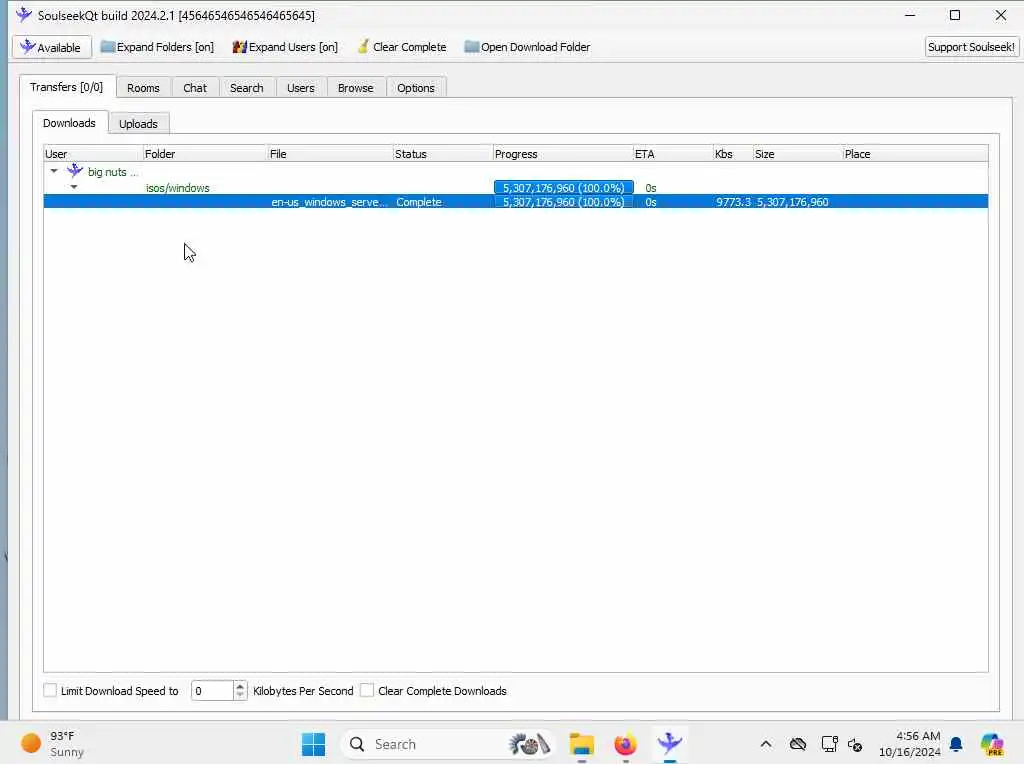Increase speed limit with up arrow
Image resolution: width=1024 pixels, height=764 pixels.
(240, 686)
